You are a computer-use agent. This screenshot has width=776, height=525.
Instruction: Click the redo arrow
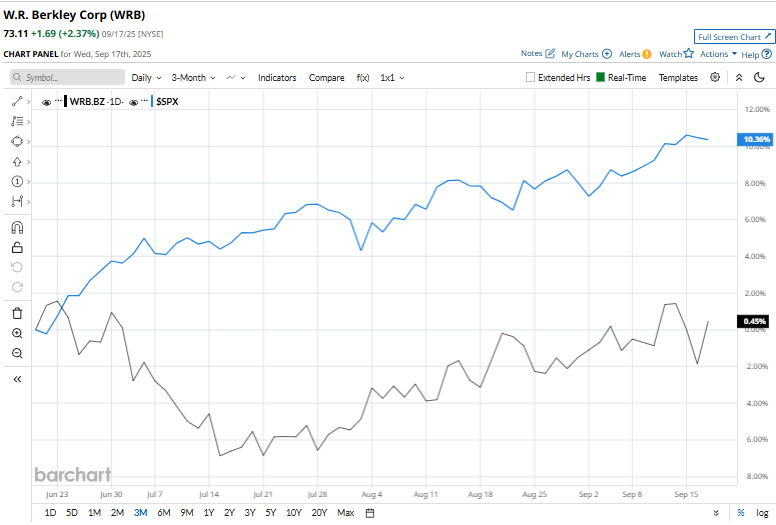pos(17,287)
